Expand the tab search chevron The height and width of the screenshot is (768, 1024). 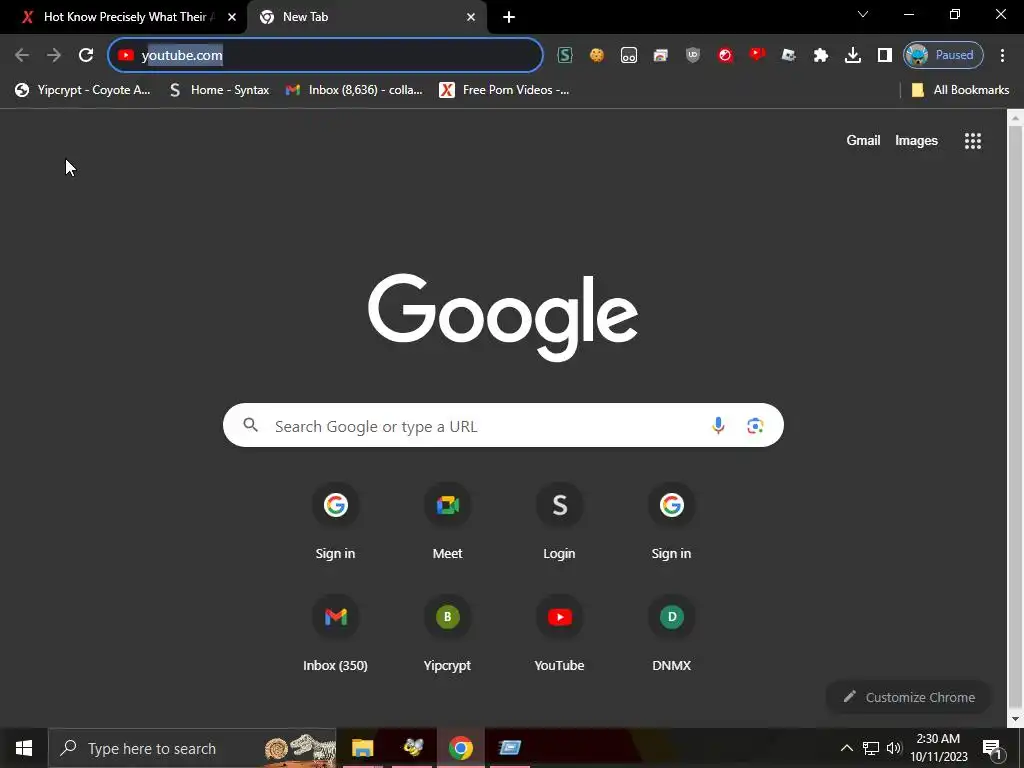863,14
